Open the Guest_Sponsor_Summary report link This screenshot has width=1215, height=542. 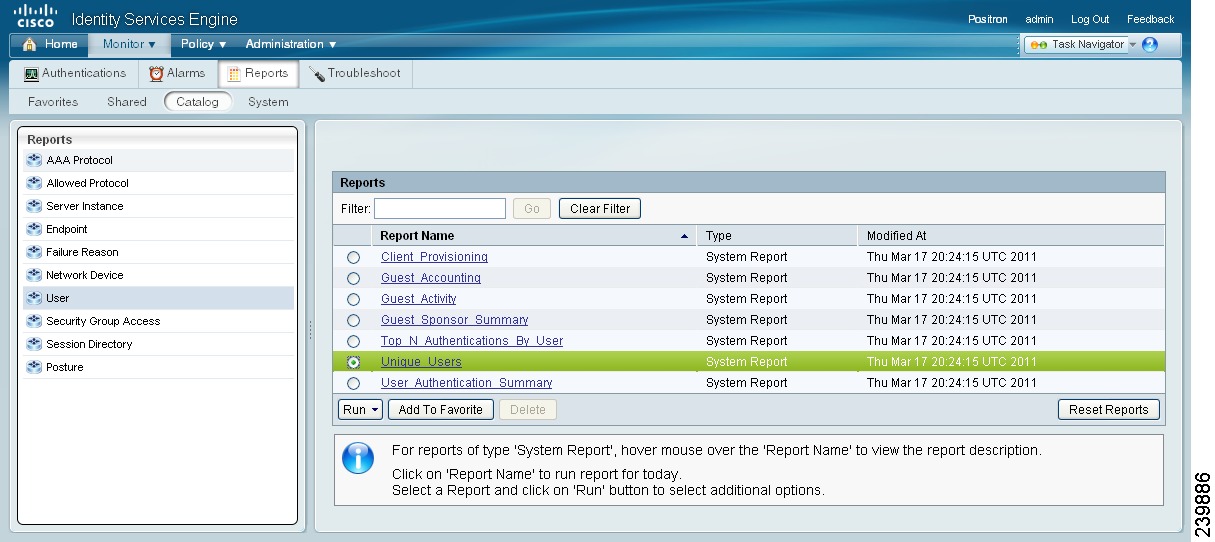pyautogui.click(x=454, y=320)
